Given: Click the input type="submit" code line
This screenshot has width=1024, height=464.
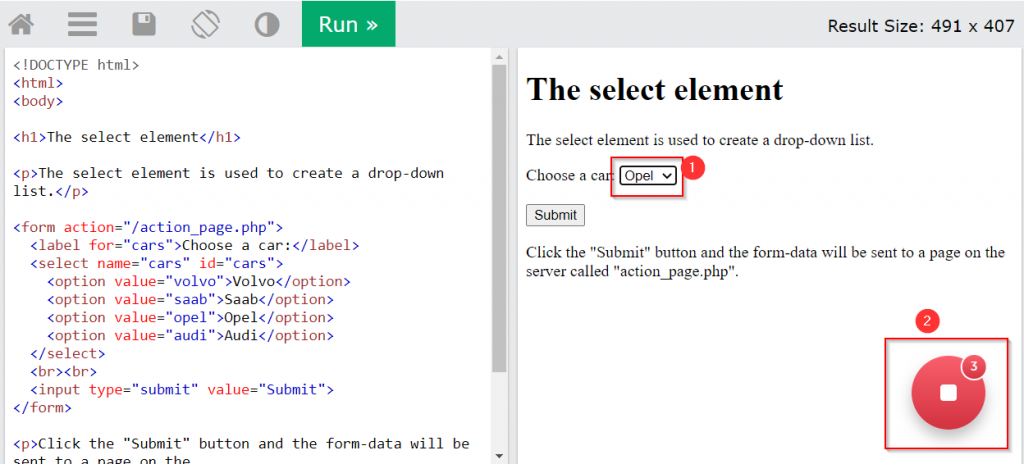Looking at the screenshot, I should point(182,390).
